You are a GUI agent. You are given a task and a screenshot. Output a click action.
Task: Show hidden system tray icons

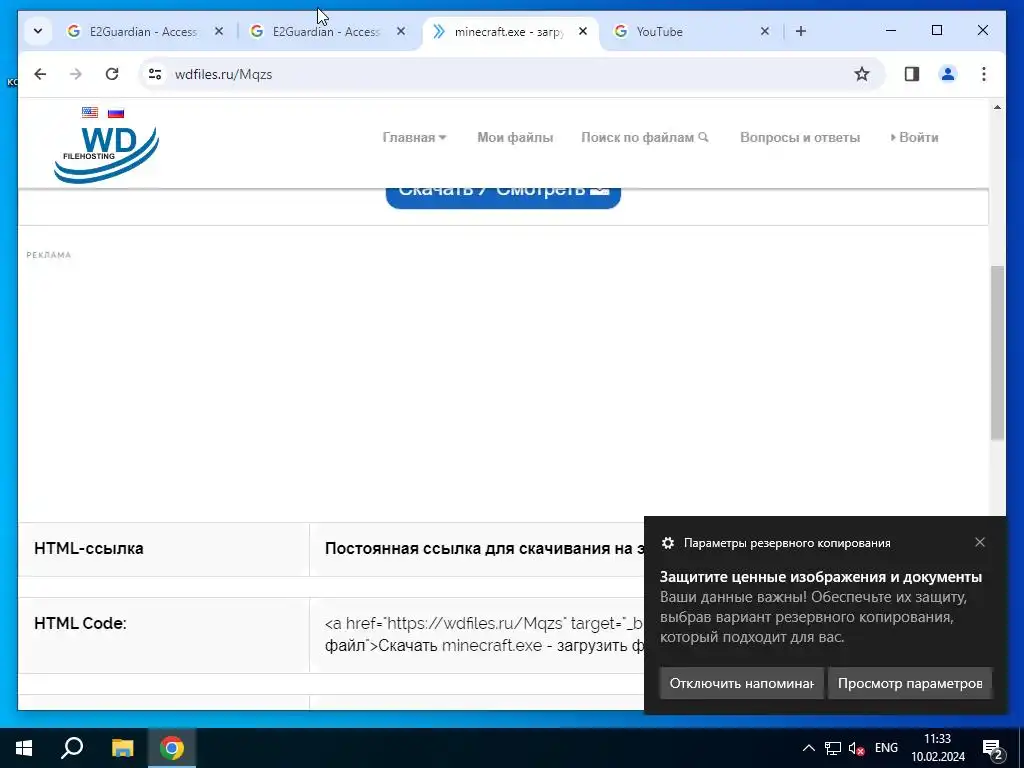[808, 748]
